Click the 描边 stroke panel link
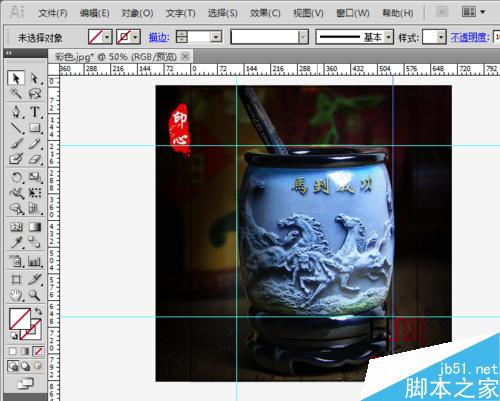 point(159,37)
